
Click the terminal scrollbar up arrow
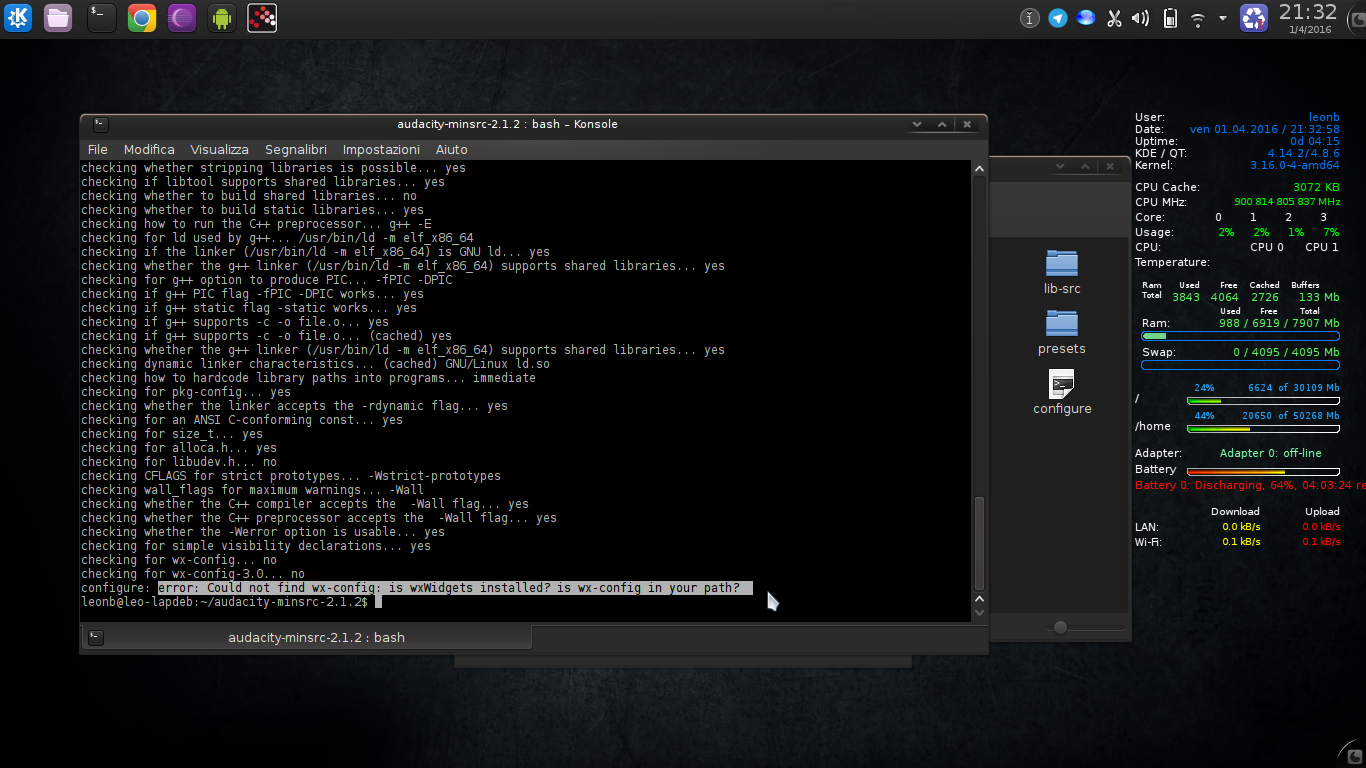click(979, 170)
